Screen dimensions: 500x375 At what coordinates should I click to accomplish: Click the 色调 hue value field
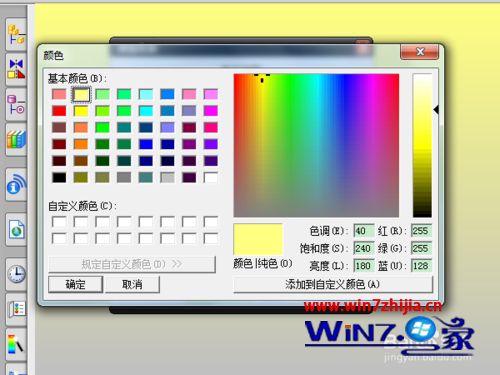363,231
